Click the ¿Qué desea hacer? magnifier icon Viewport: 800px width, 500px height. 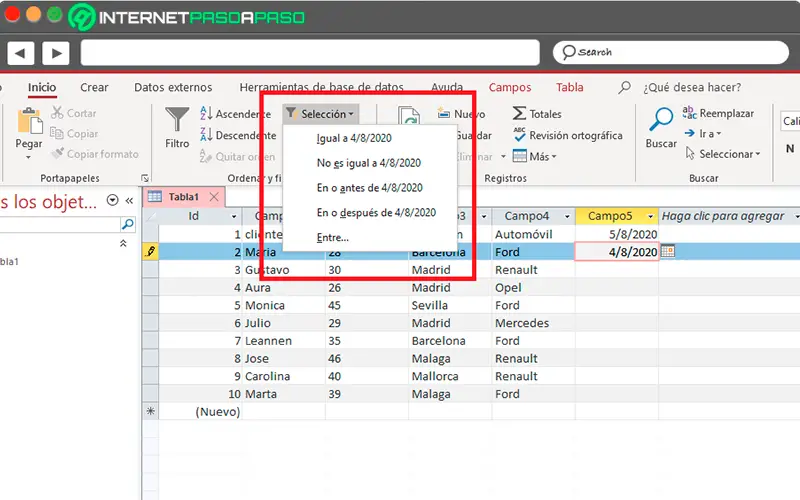(624, 87)
